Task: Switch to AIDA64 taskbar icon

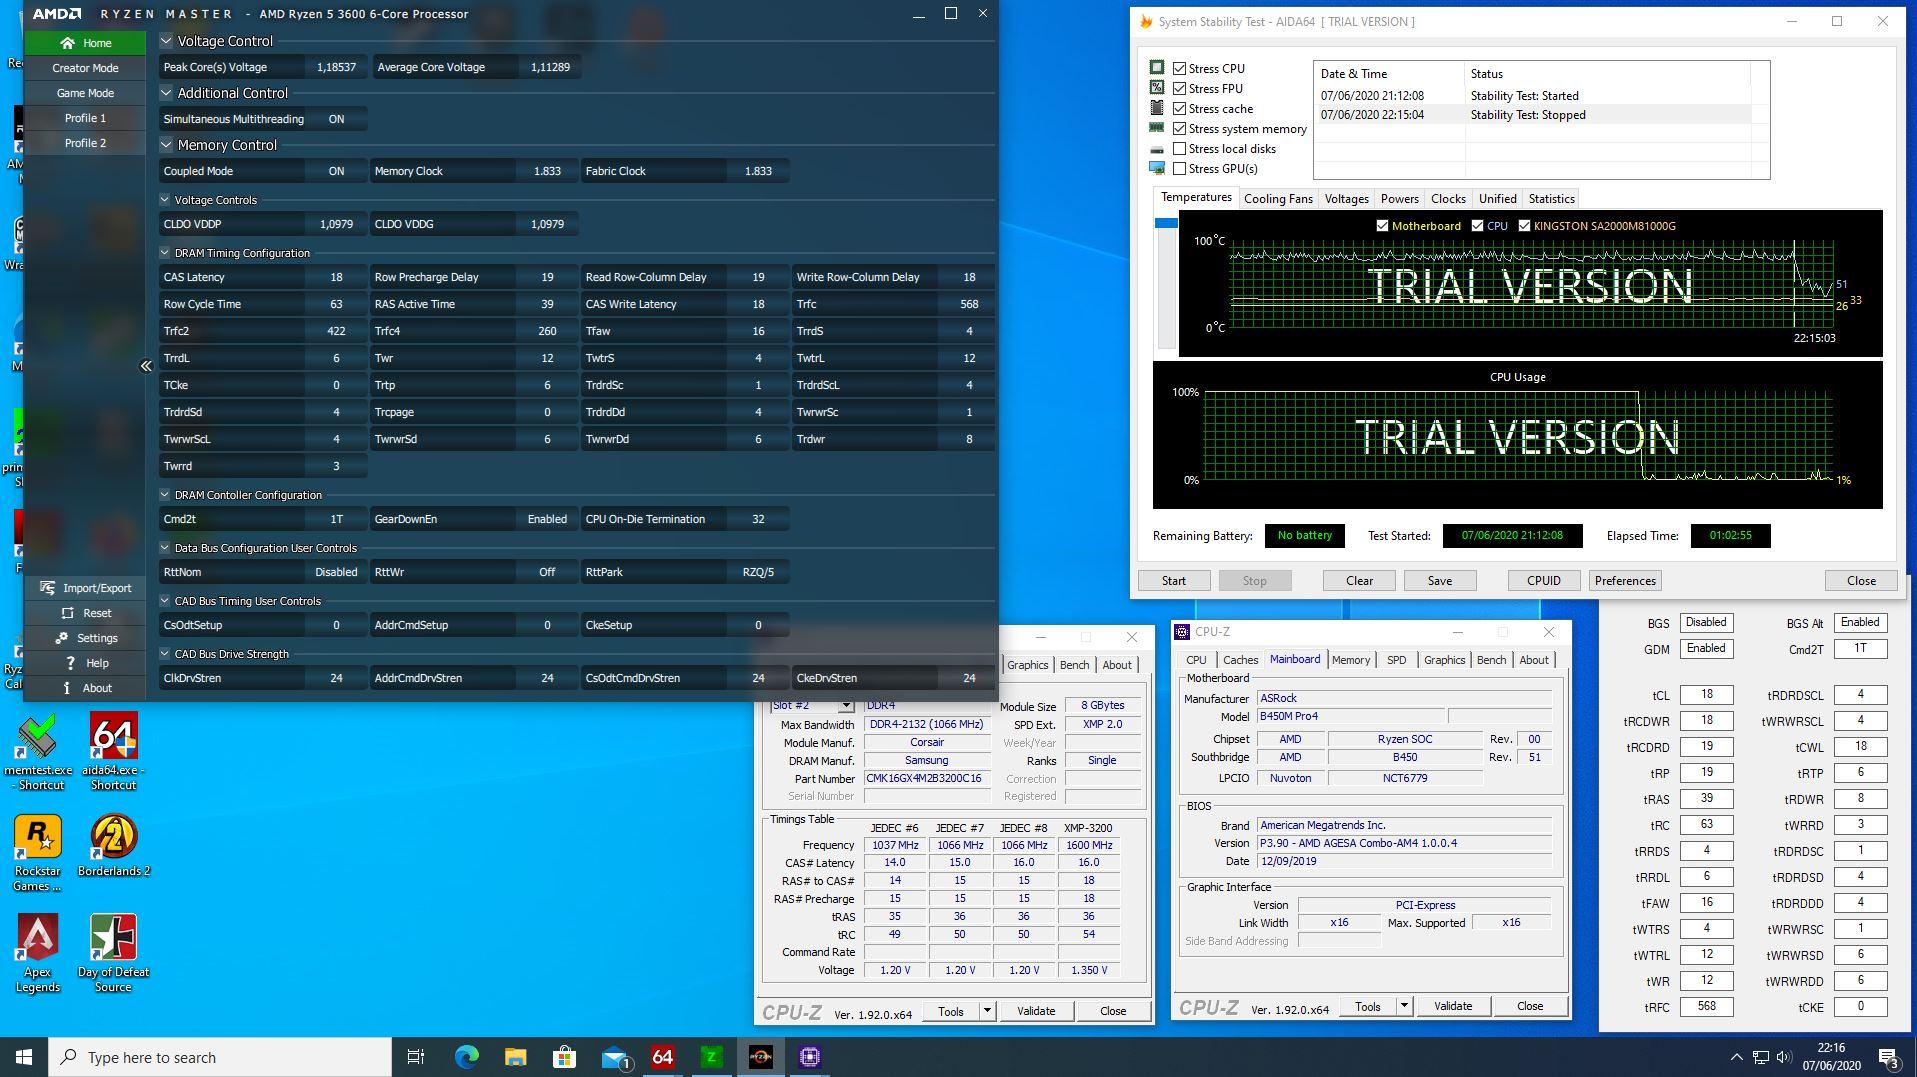Action: click(x=662, y=1057)
